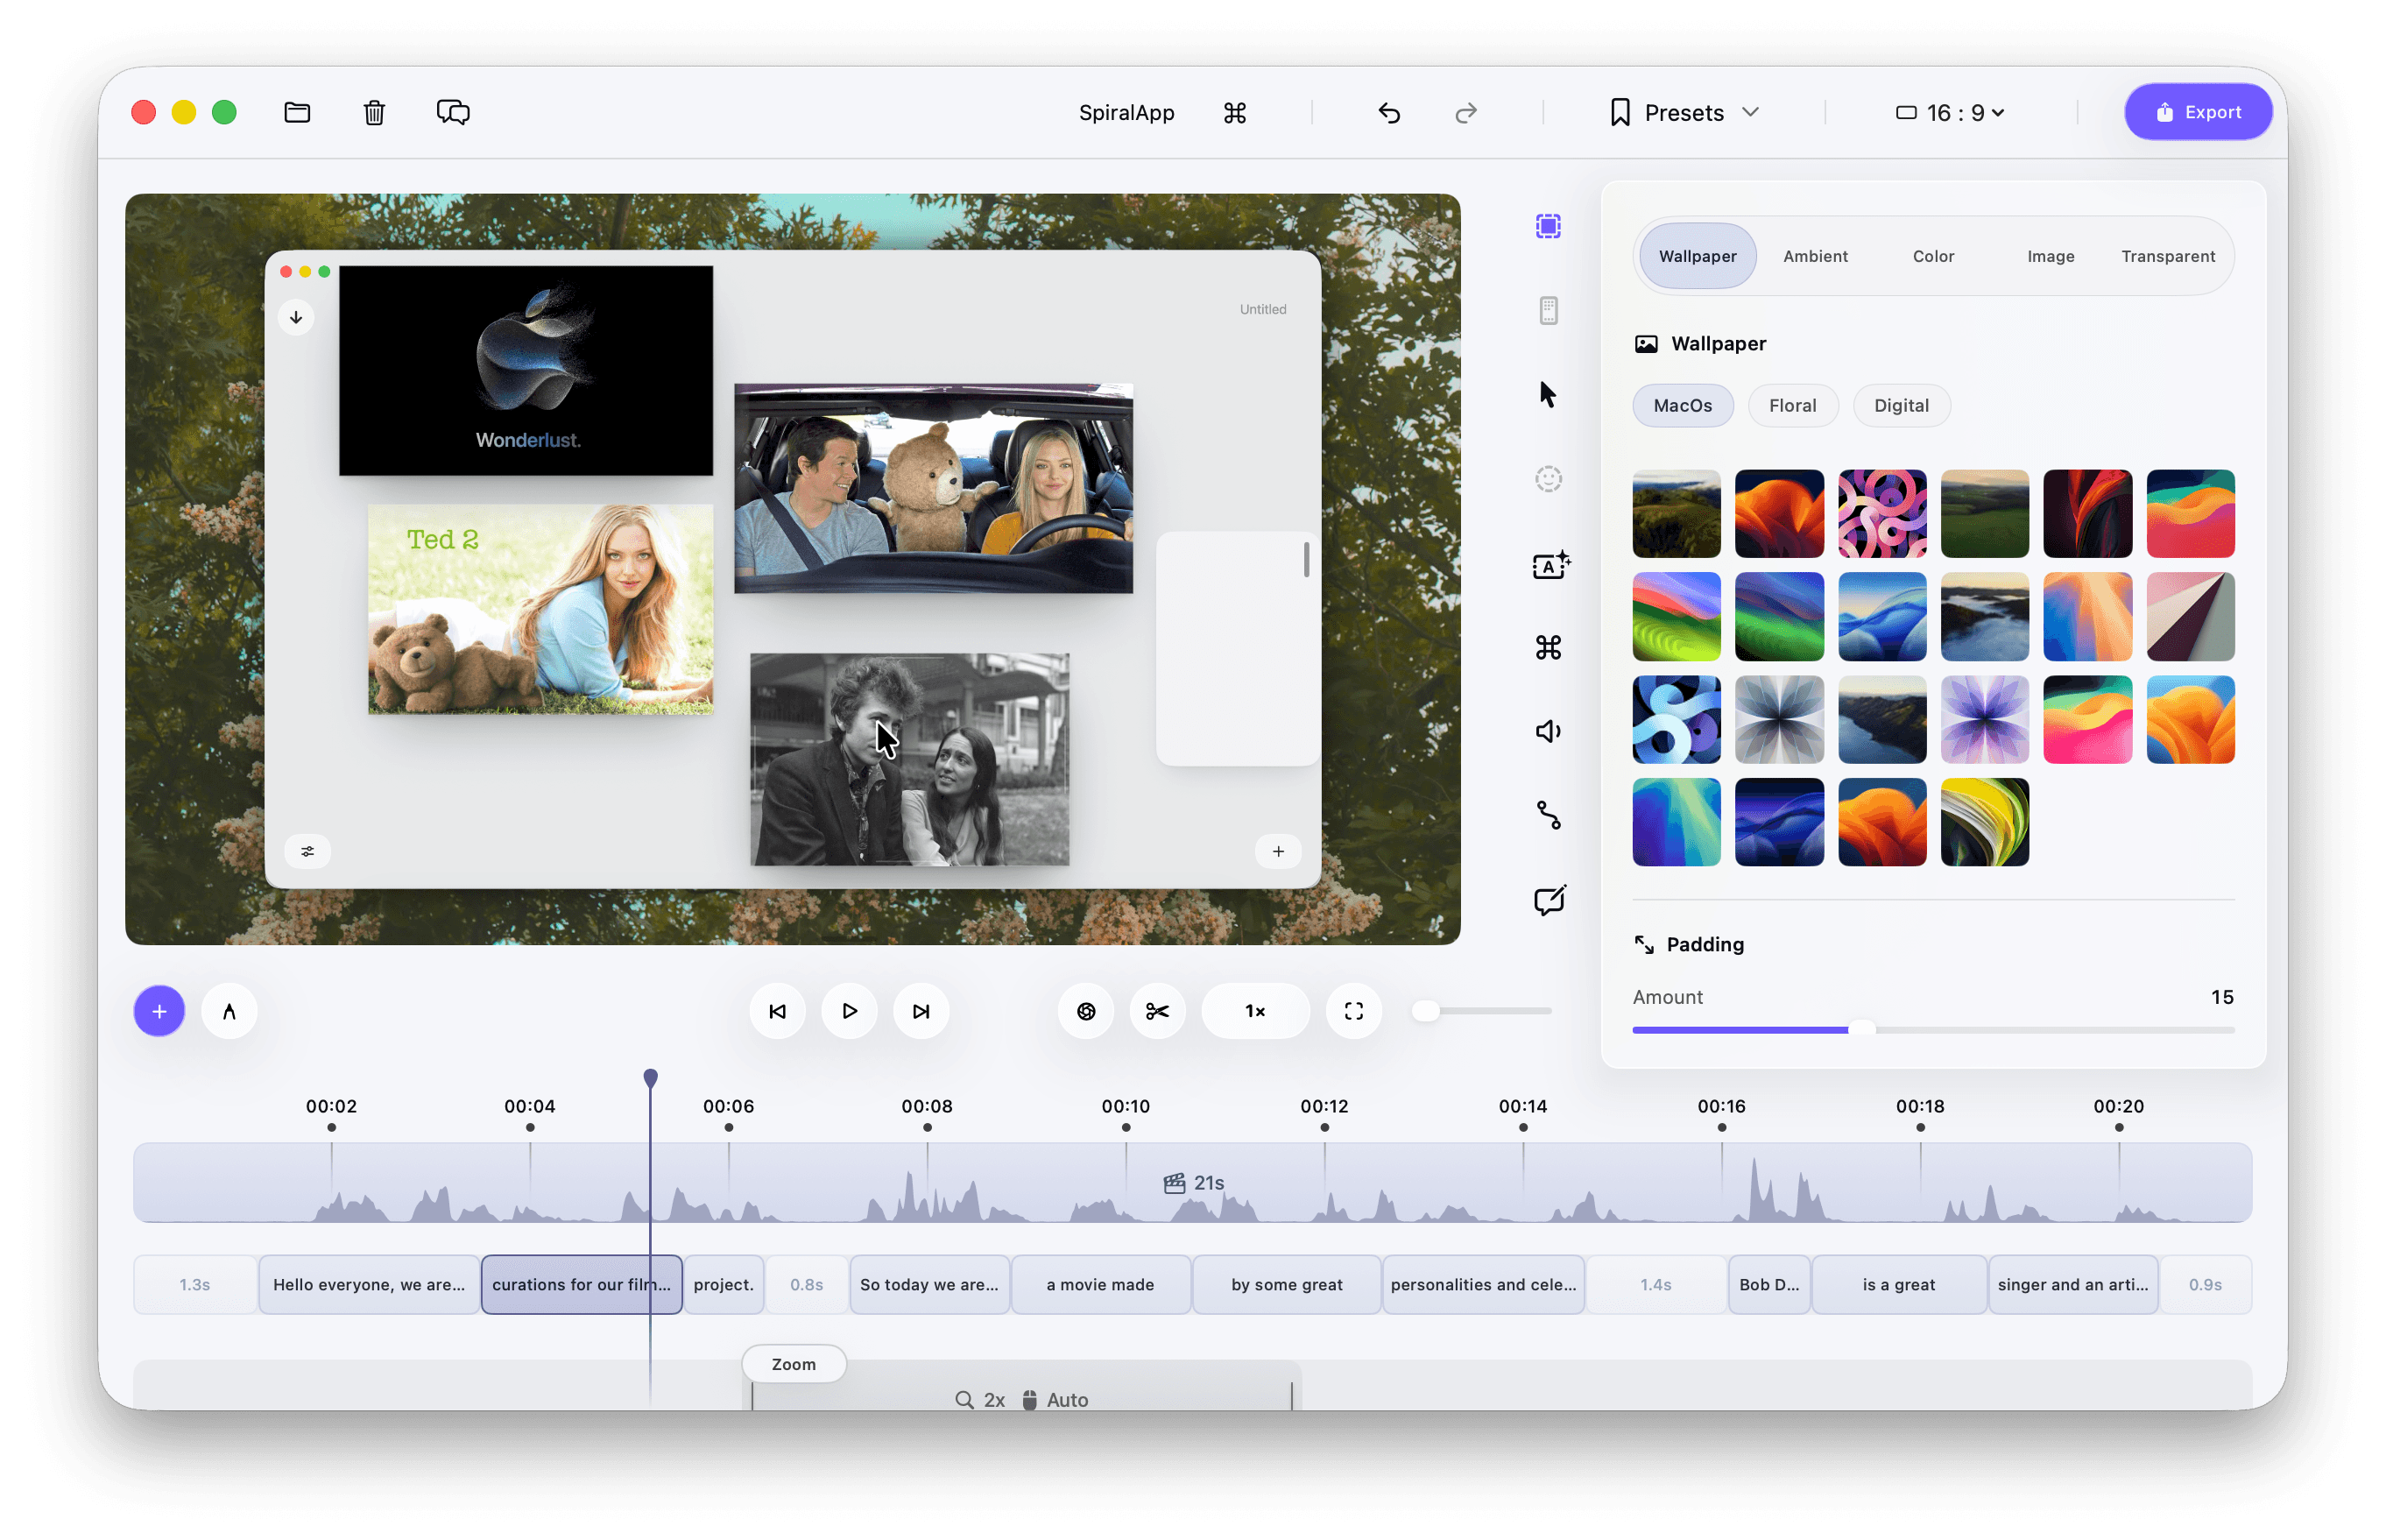
Task: Open the AI captions sidebar icon
Action: [1551, 565]
